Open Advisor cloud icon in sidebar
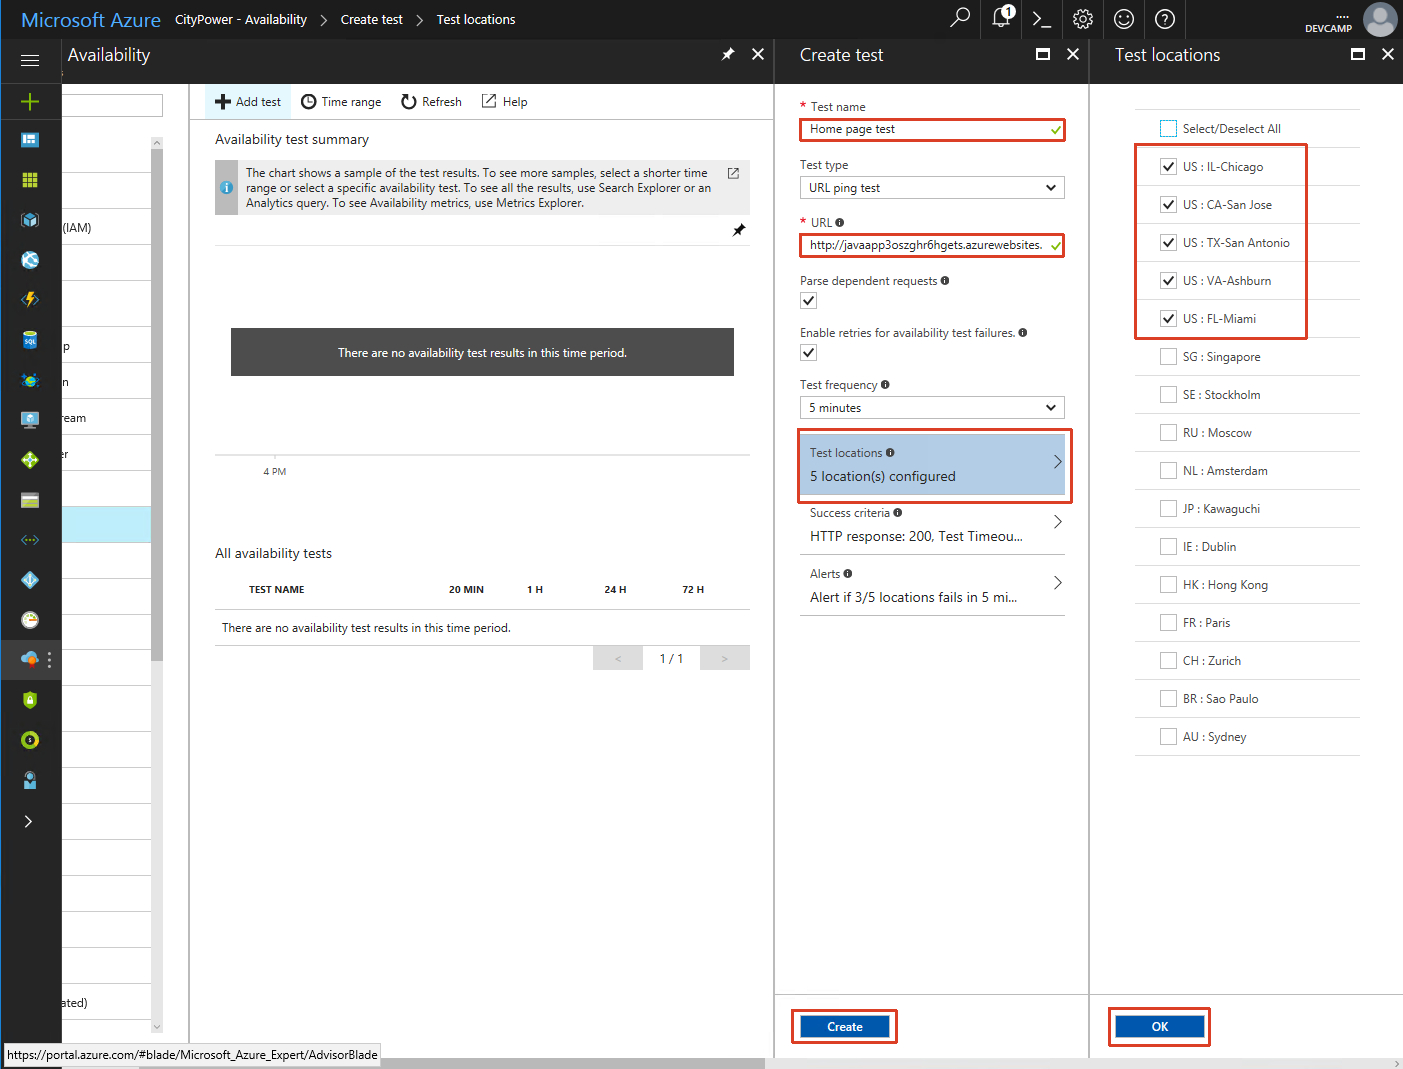The width and height of the screenshot is (1403, 1069). point(30,659)
